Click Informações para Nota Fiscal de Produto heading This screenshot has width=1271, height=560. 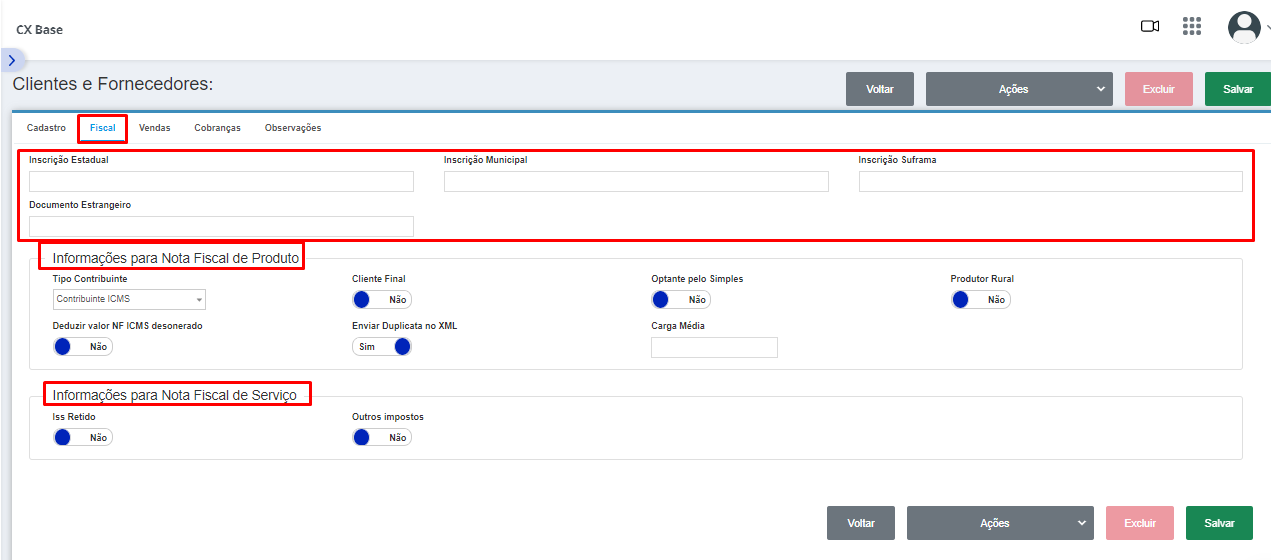click(x=175, y=258)
